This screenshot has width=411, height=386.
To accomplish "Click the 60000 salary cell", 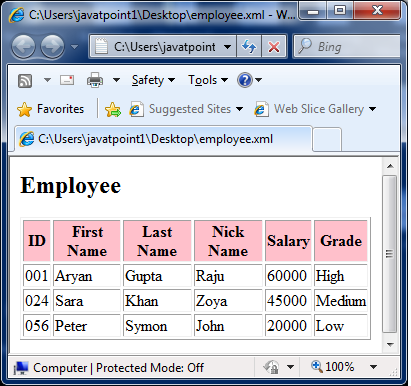I will [288, 276].
